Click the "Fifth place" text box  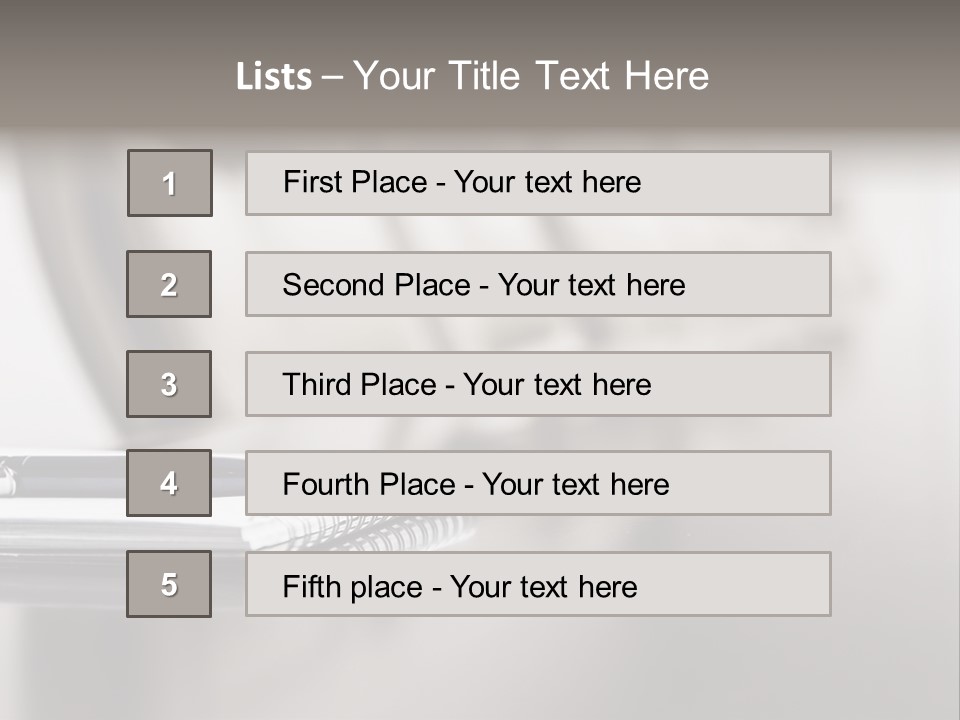click(x=538, y=584)
